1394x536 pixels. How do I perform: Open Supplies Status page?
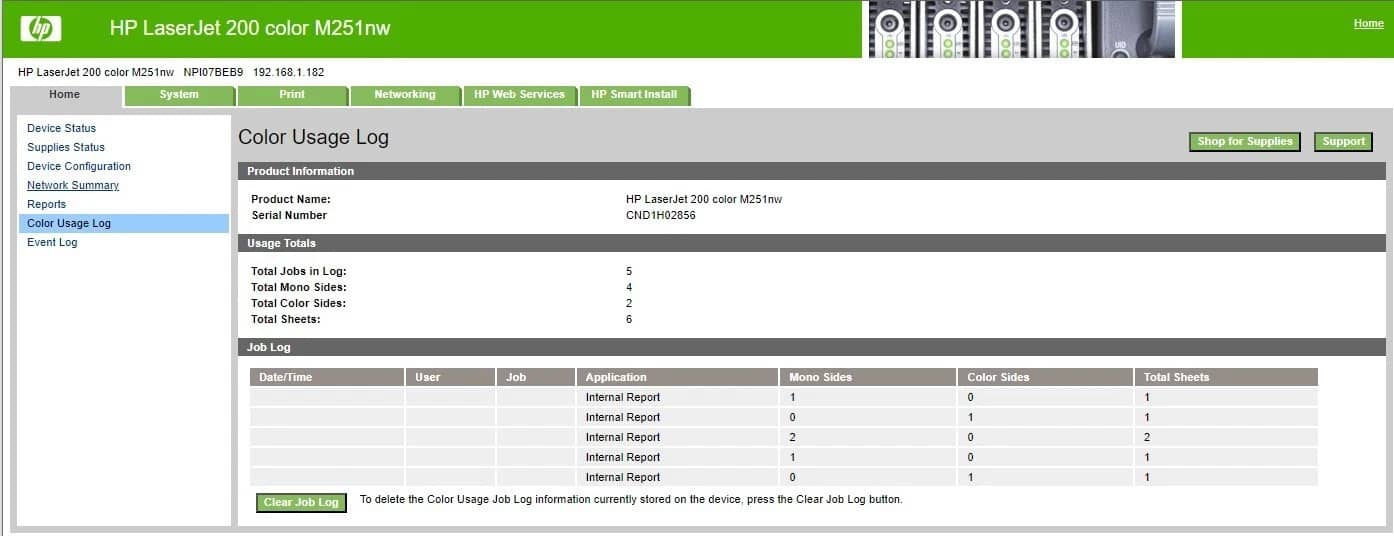(66, 147)
